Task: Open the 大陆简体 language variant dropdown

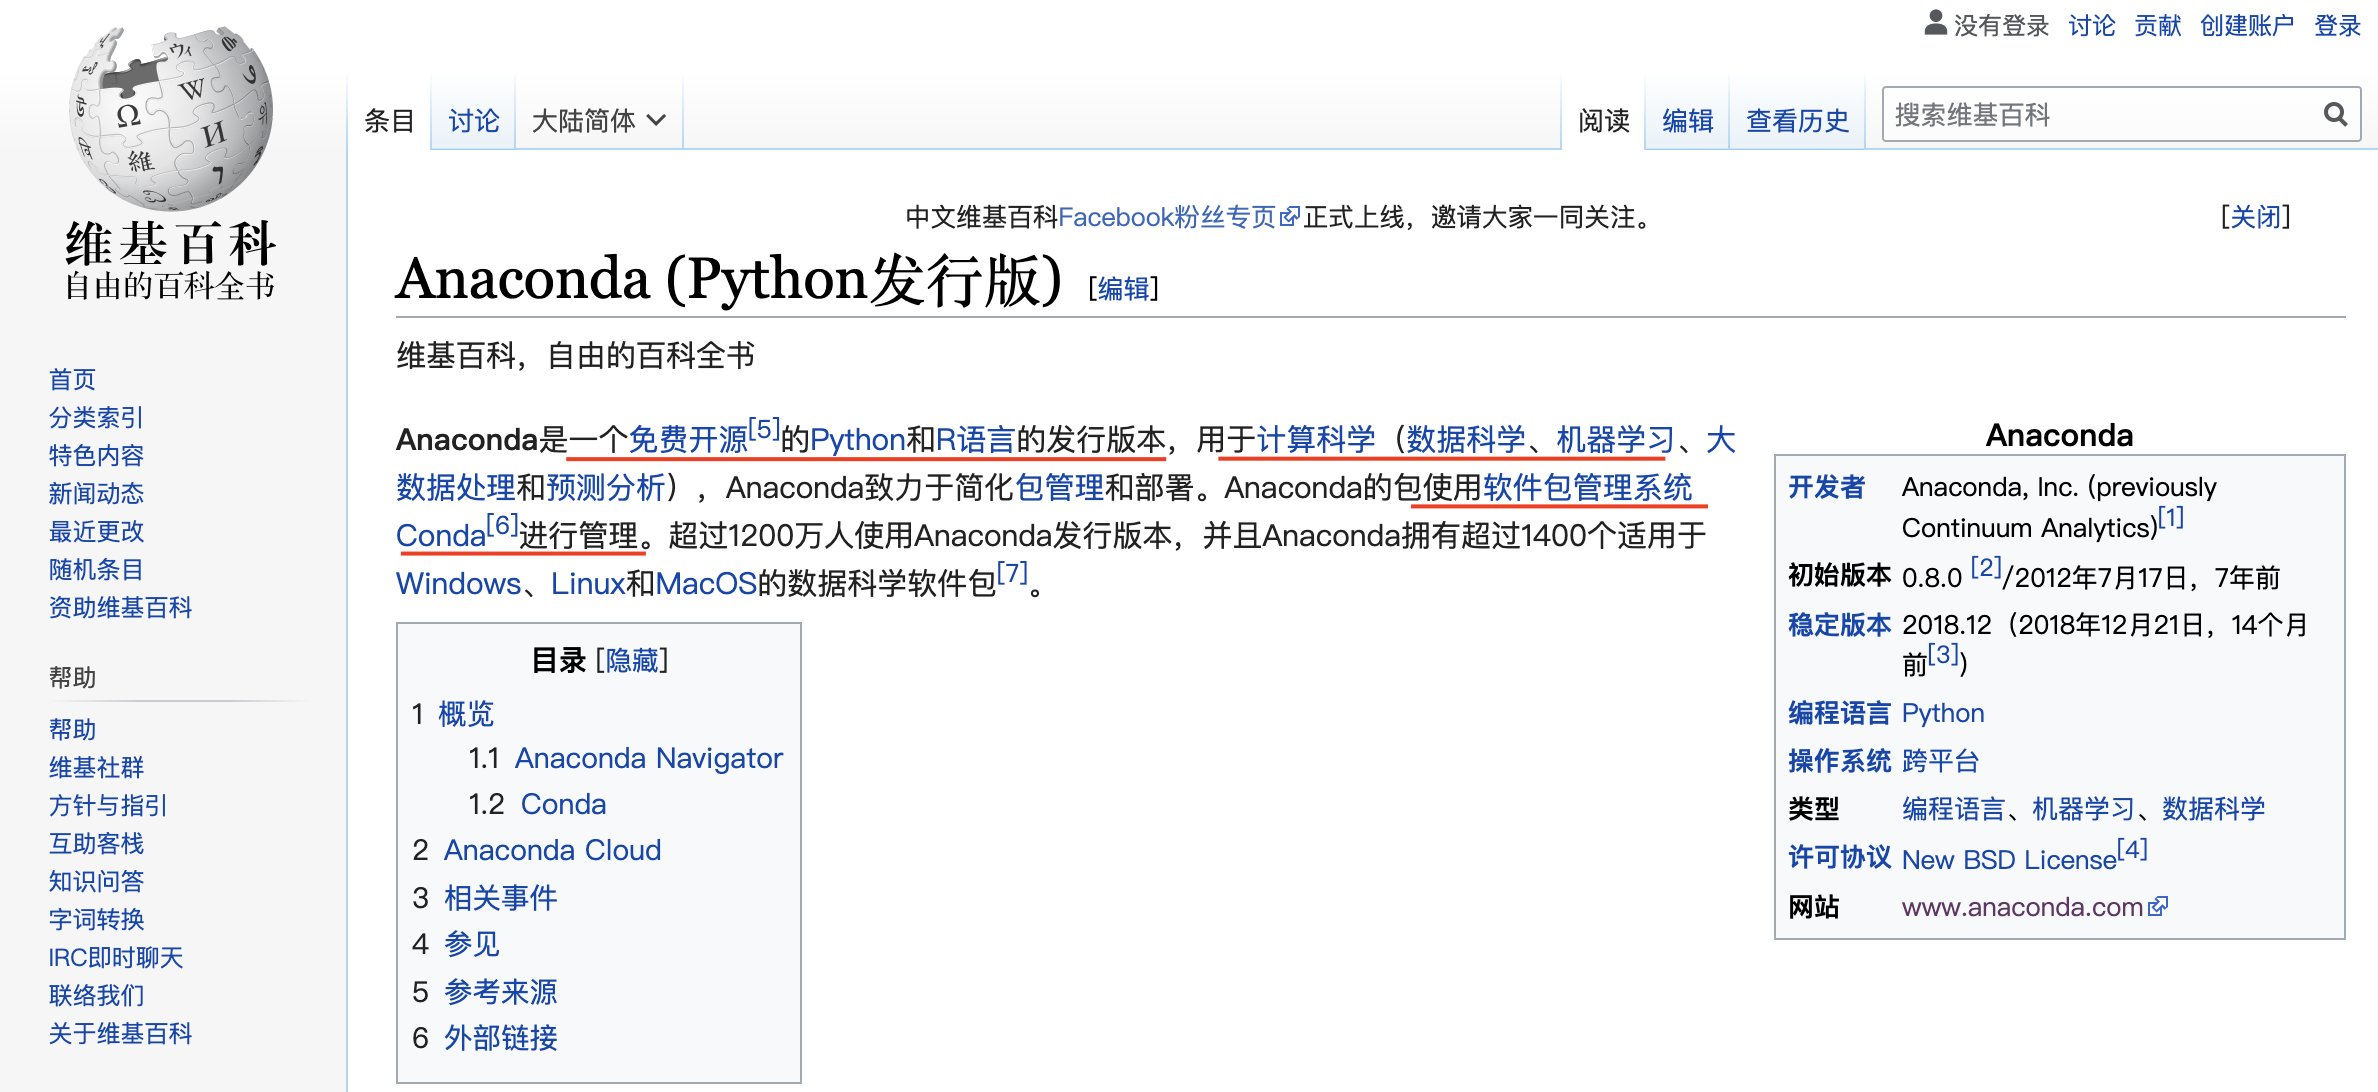Action: click(x=597, y=119)
